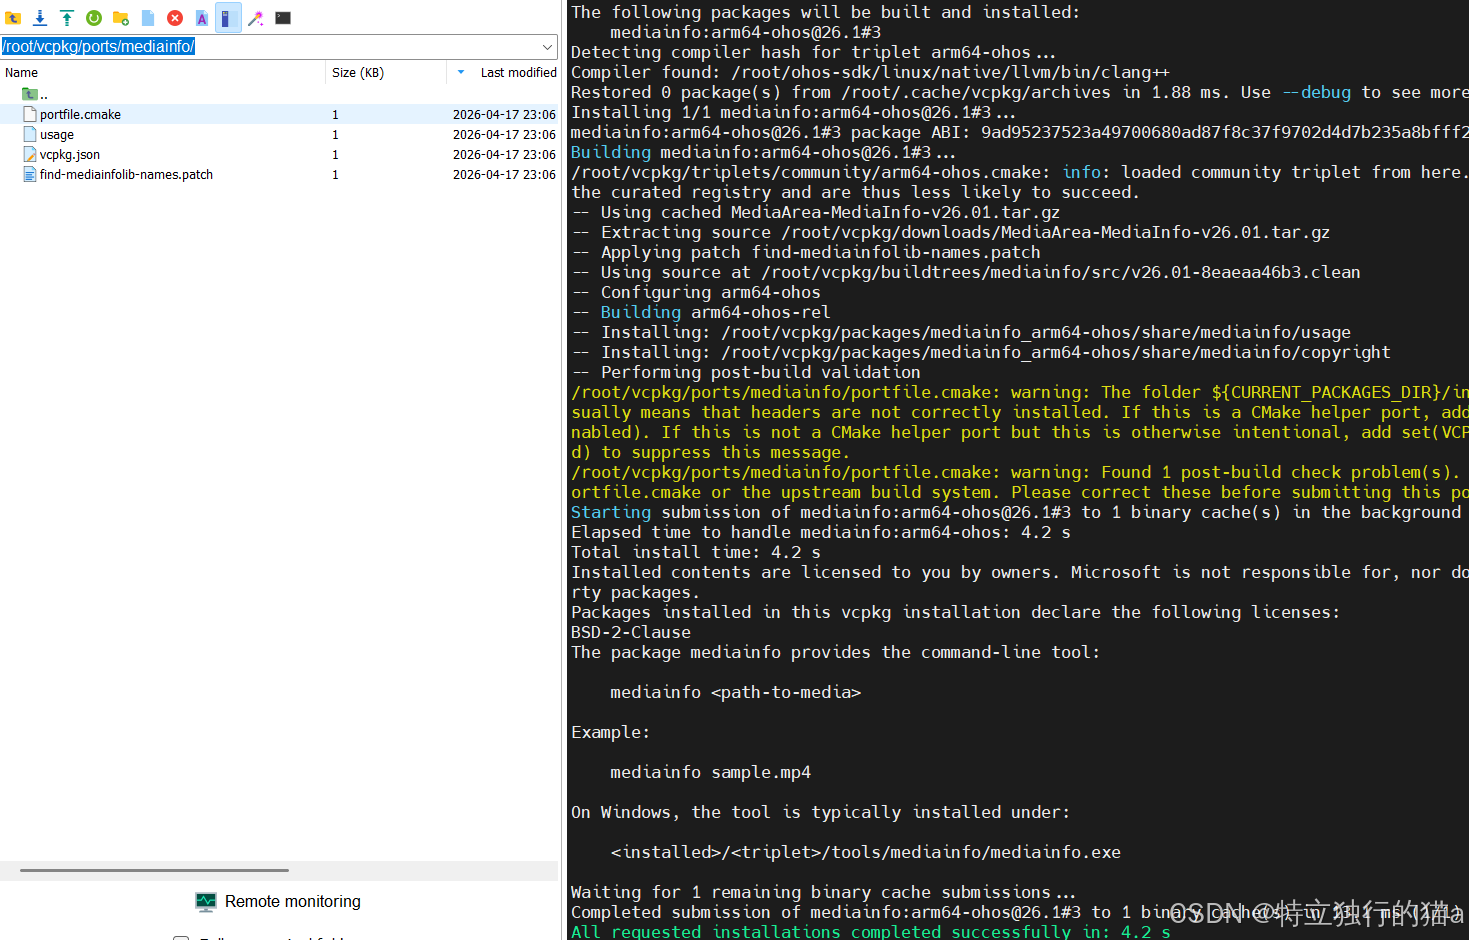The width and height of the screenshot is (1469, 940).
Task: Toggle the highlighted blue panel toolbar icon
Action: [x=228, y=18]
